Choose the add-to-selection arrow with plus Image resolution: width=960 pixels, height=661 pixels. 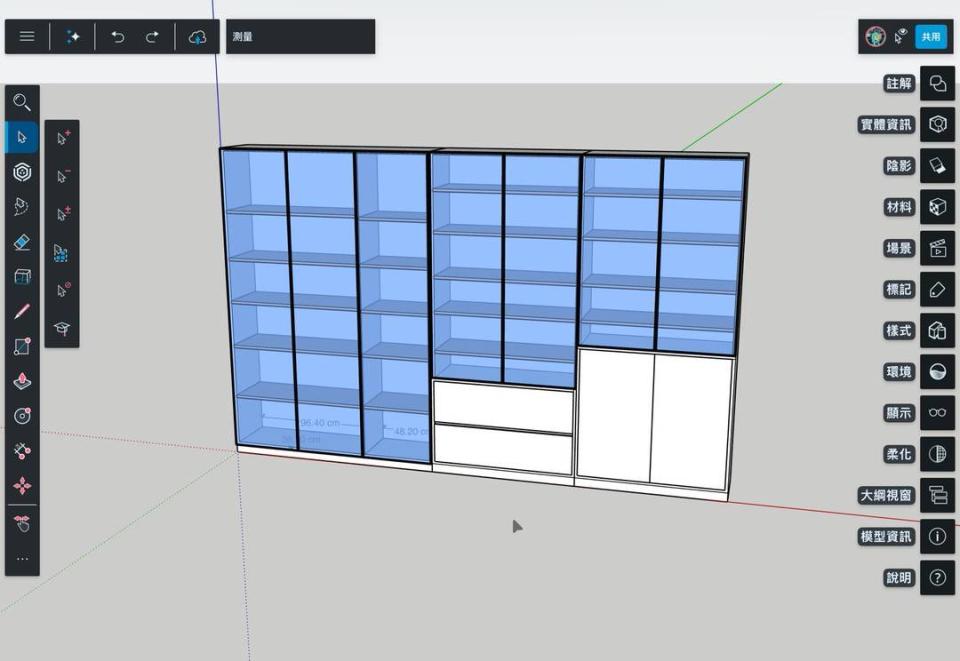click(x=62, y=138)
